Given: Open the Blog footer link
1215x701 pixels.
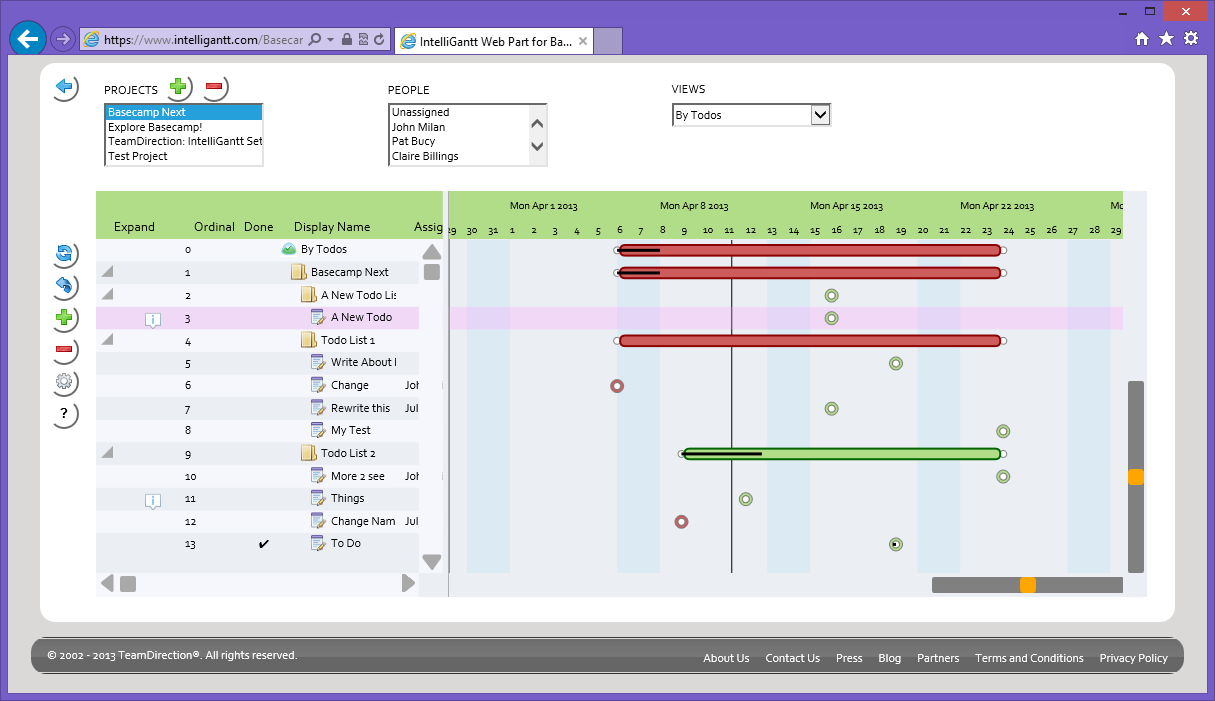Looking at the screenshot, I should (x=890, y=658).
